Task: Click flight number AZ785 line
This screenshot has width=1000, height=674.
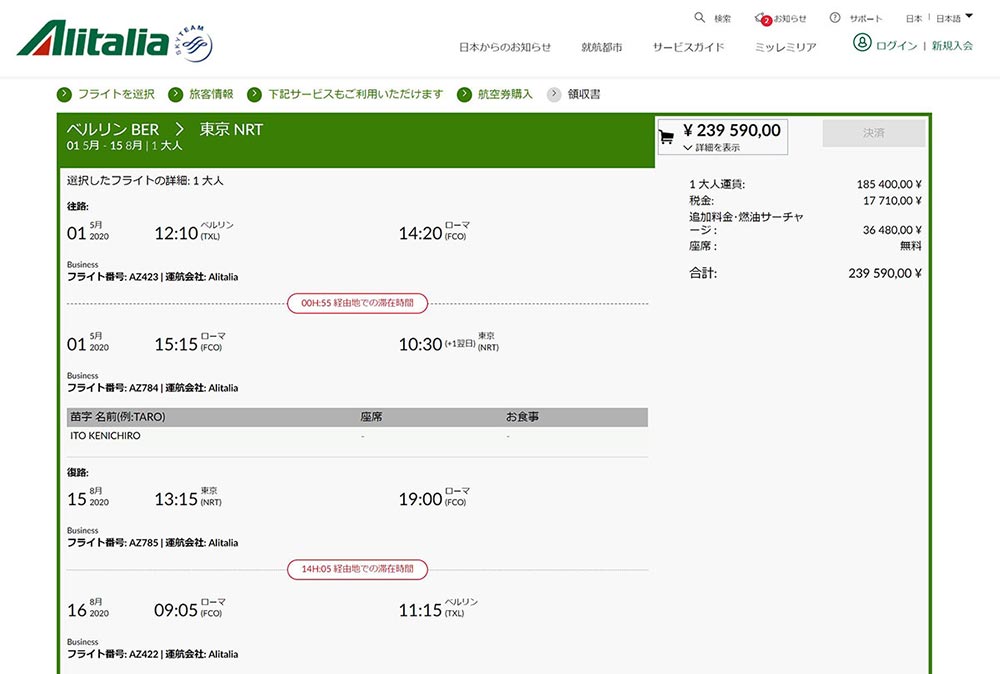Action: click(x=152, y=543)
